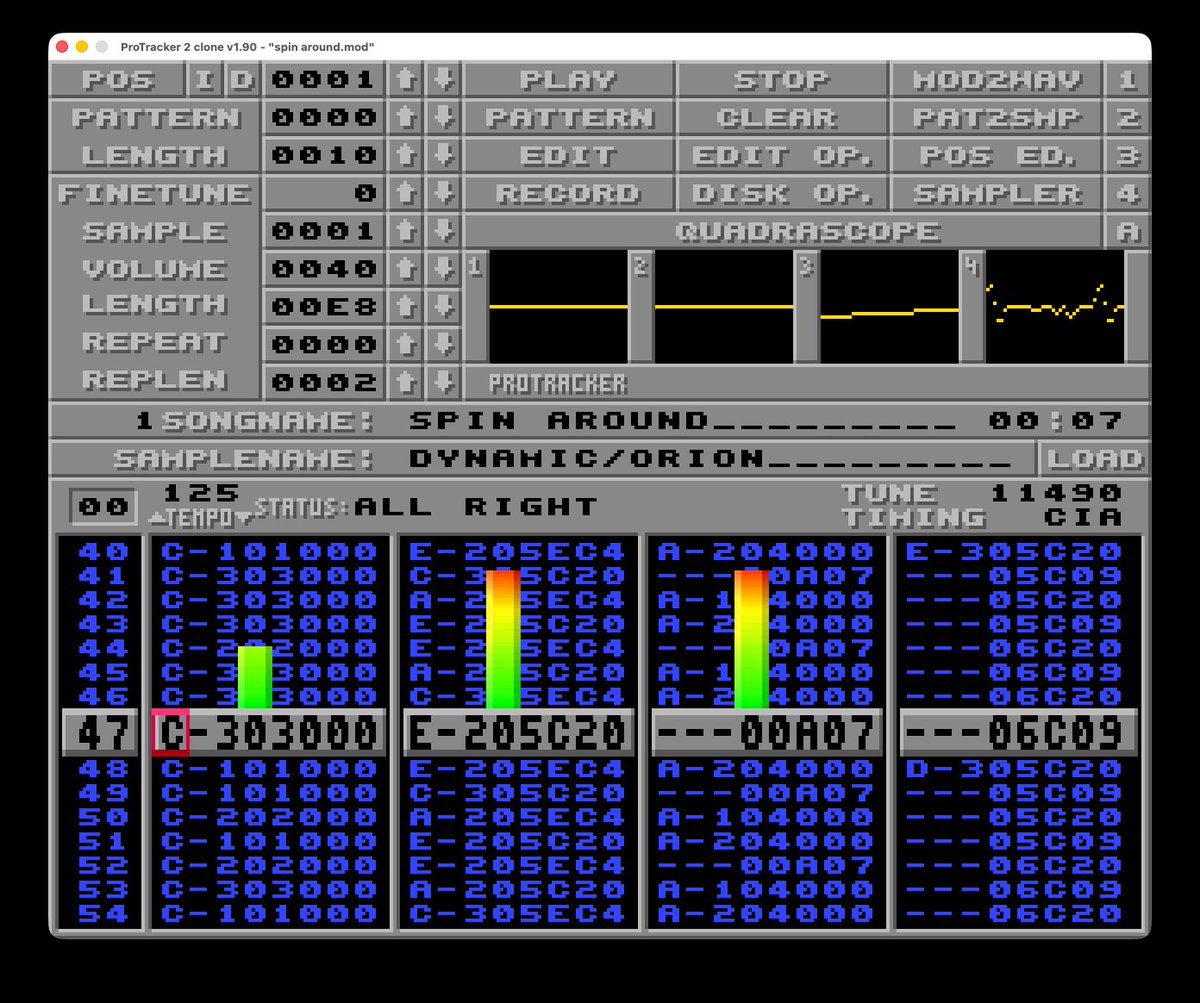The width and height of the screenshot is (1200, 1003).
Task: Click current row channel 2 cell E-205C20
Action: point(518,733)
